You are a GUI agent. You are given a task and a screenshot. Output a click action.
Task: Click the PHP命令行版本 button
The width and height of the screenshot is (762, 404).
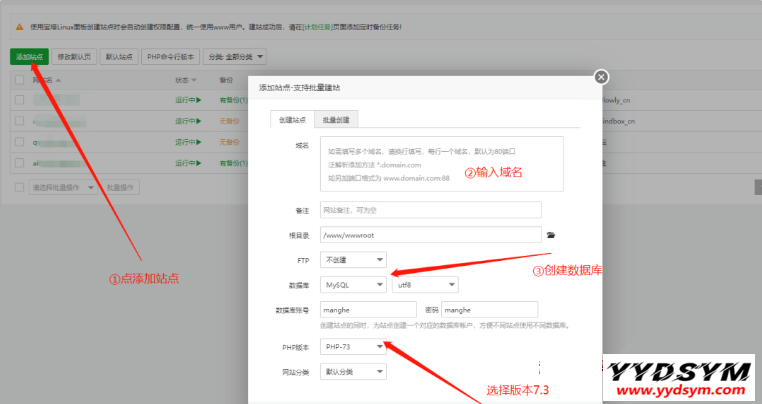pyautogui.click(x=171, y=57)
